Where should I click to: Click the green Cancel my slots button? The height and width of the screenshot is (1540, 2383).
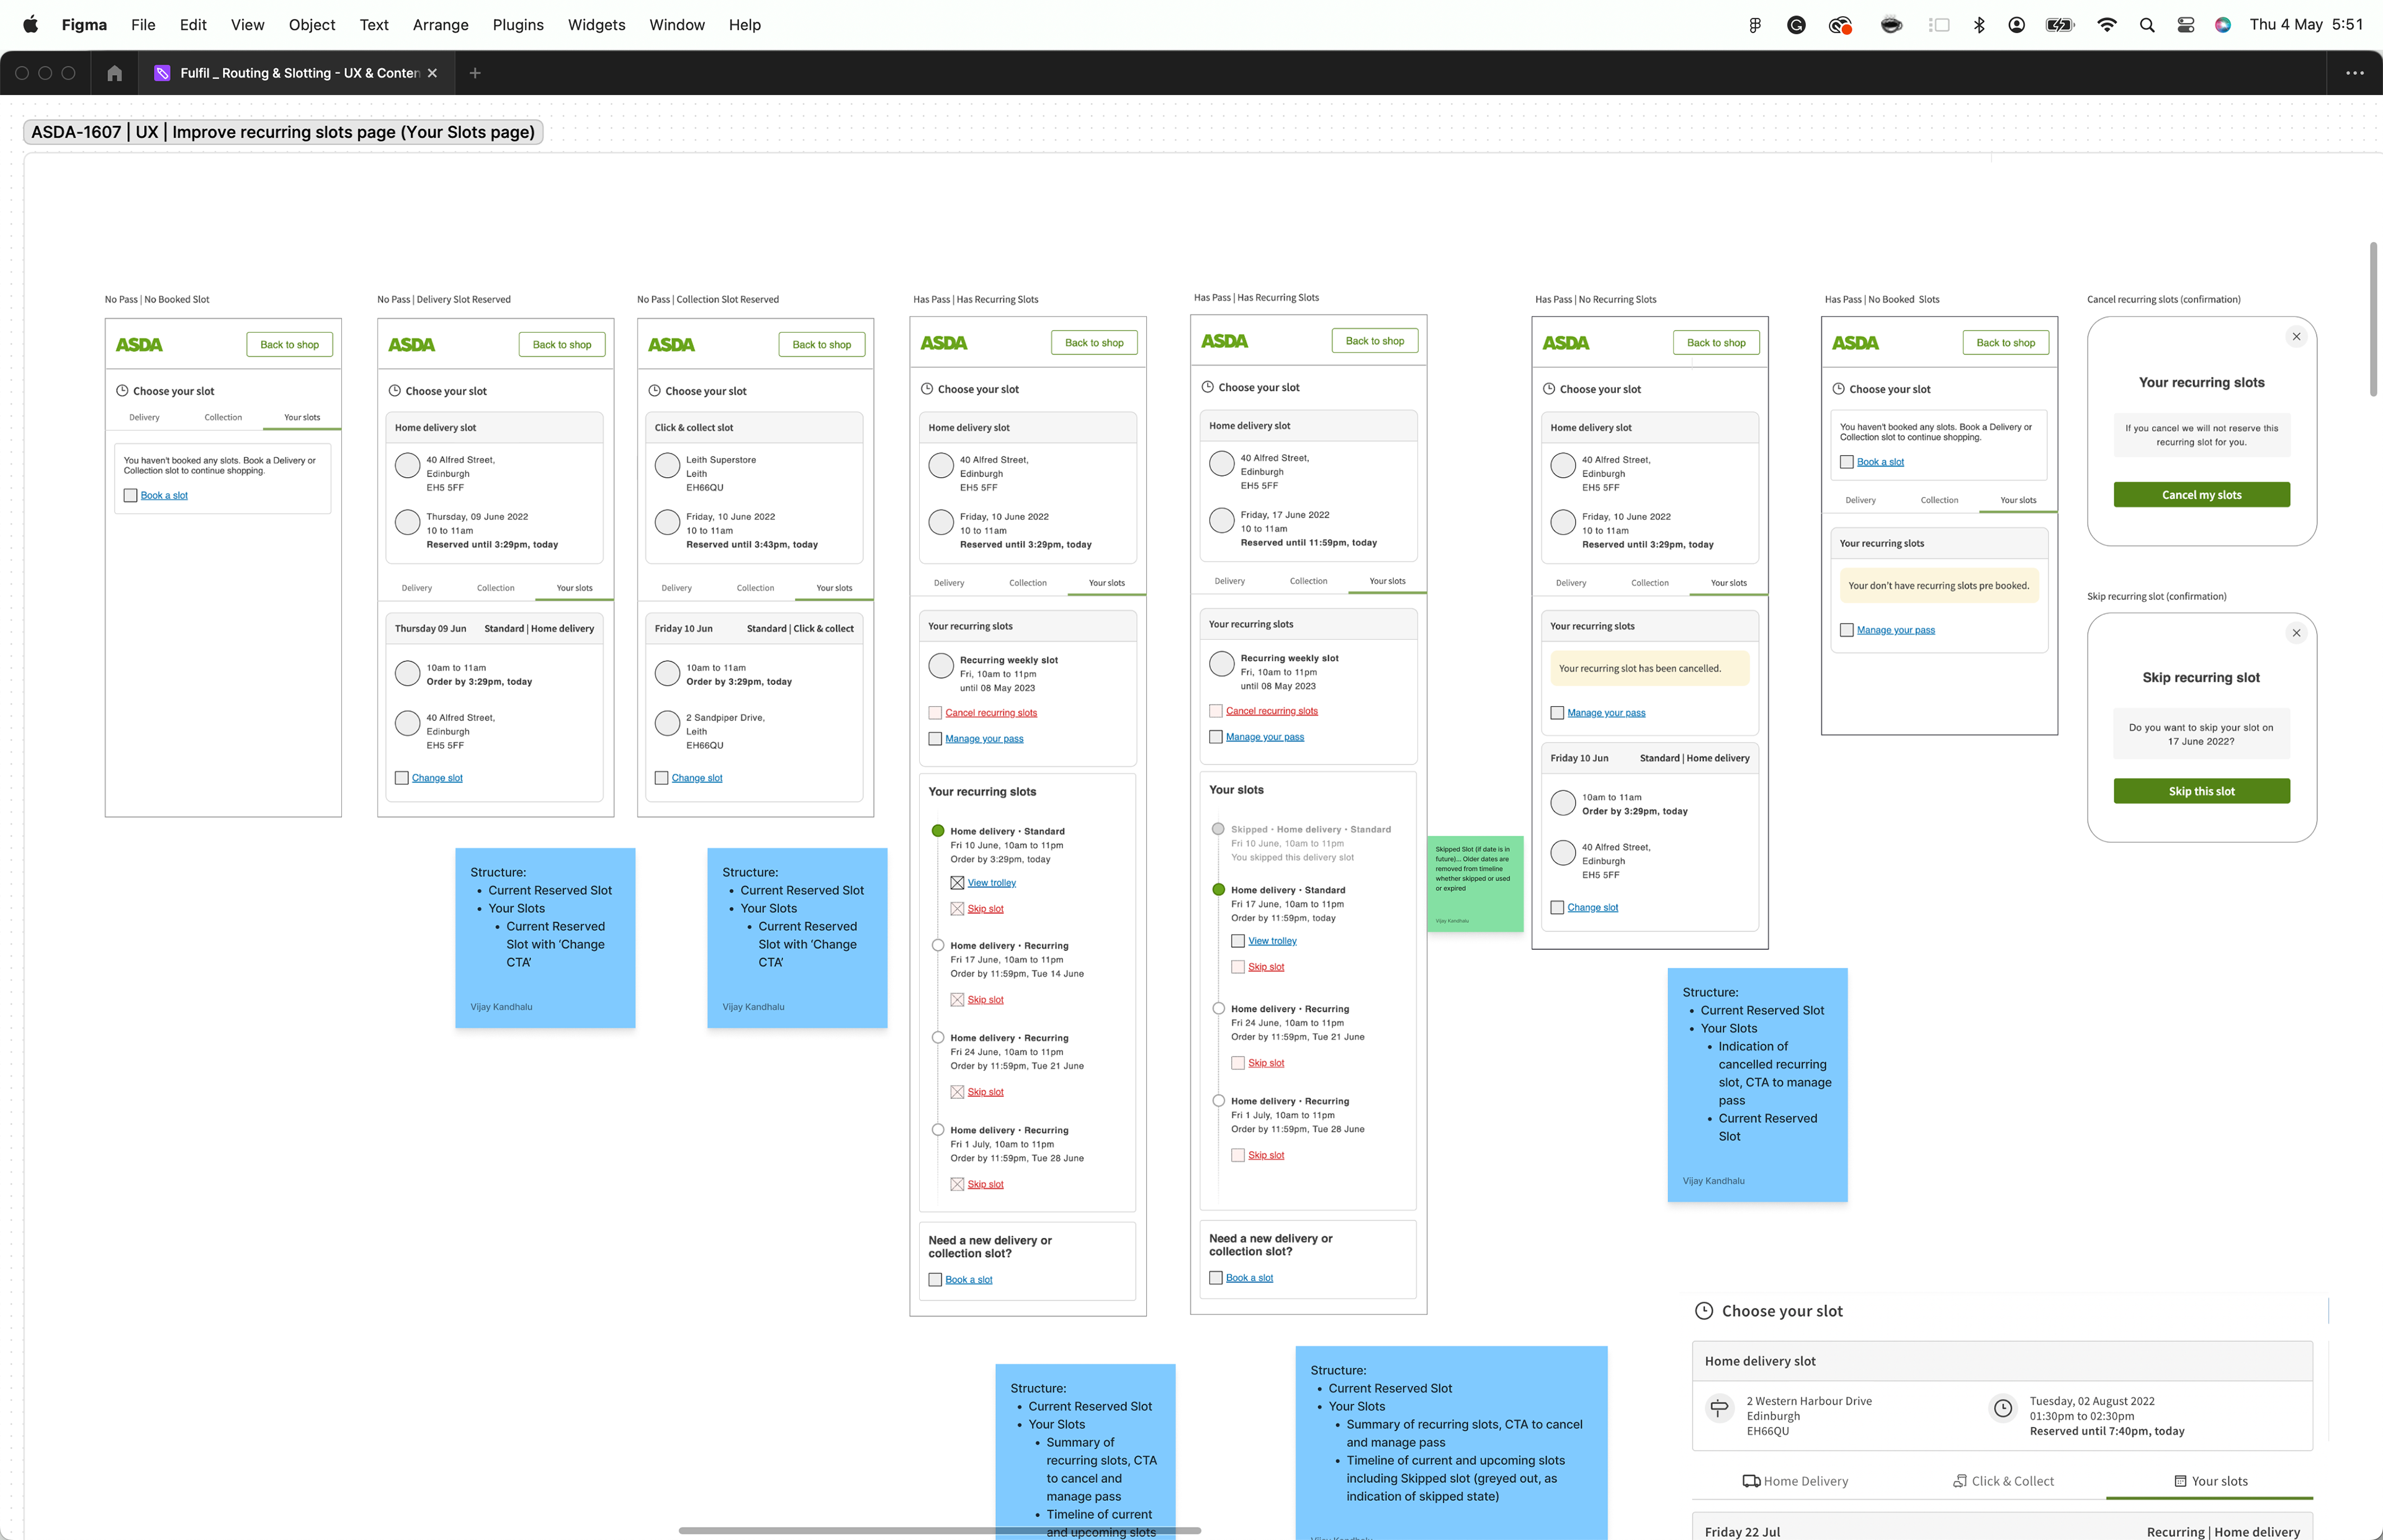[x=2201, y=495]
